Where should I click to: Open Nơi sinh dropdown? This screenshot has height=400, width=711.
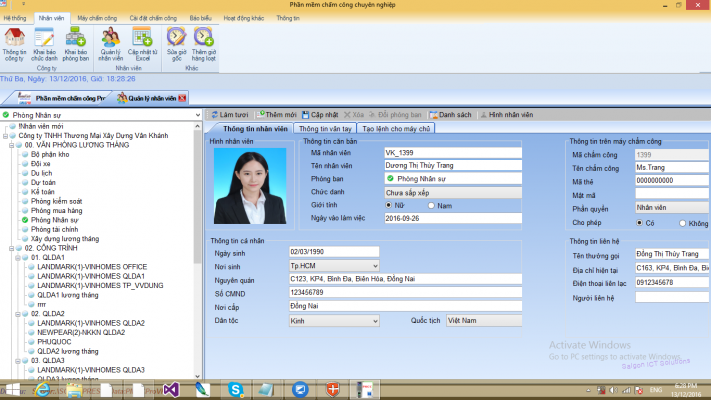click(x=375, y=266)
